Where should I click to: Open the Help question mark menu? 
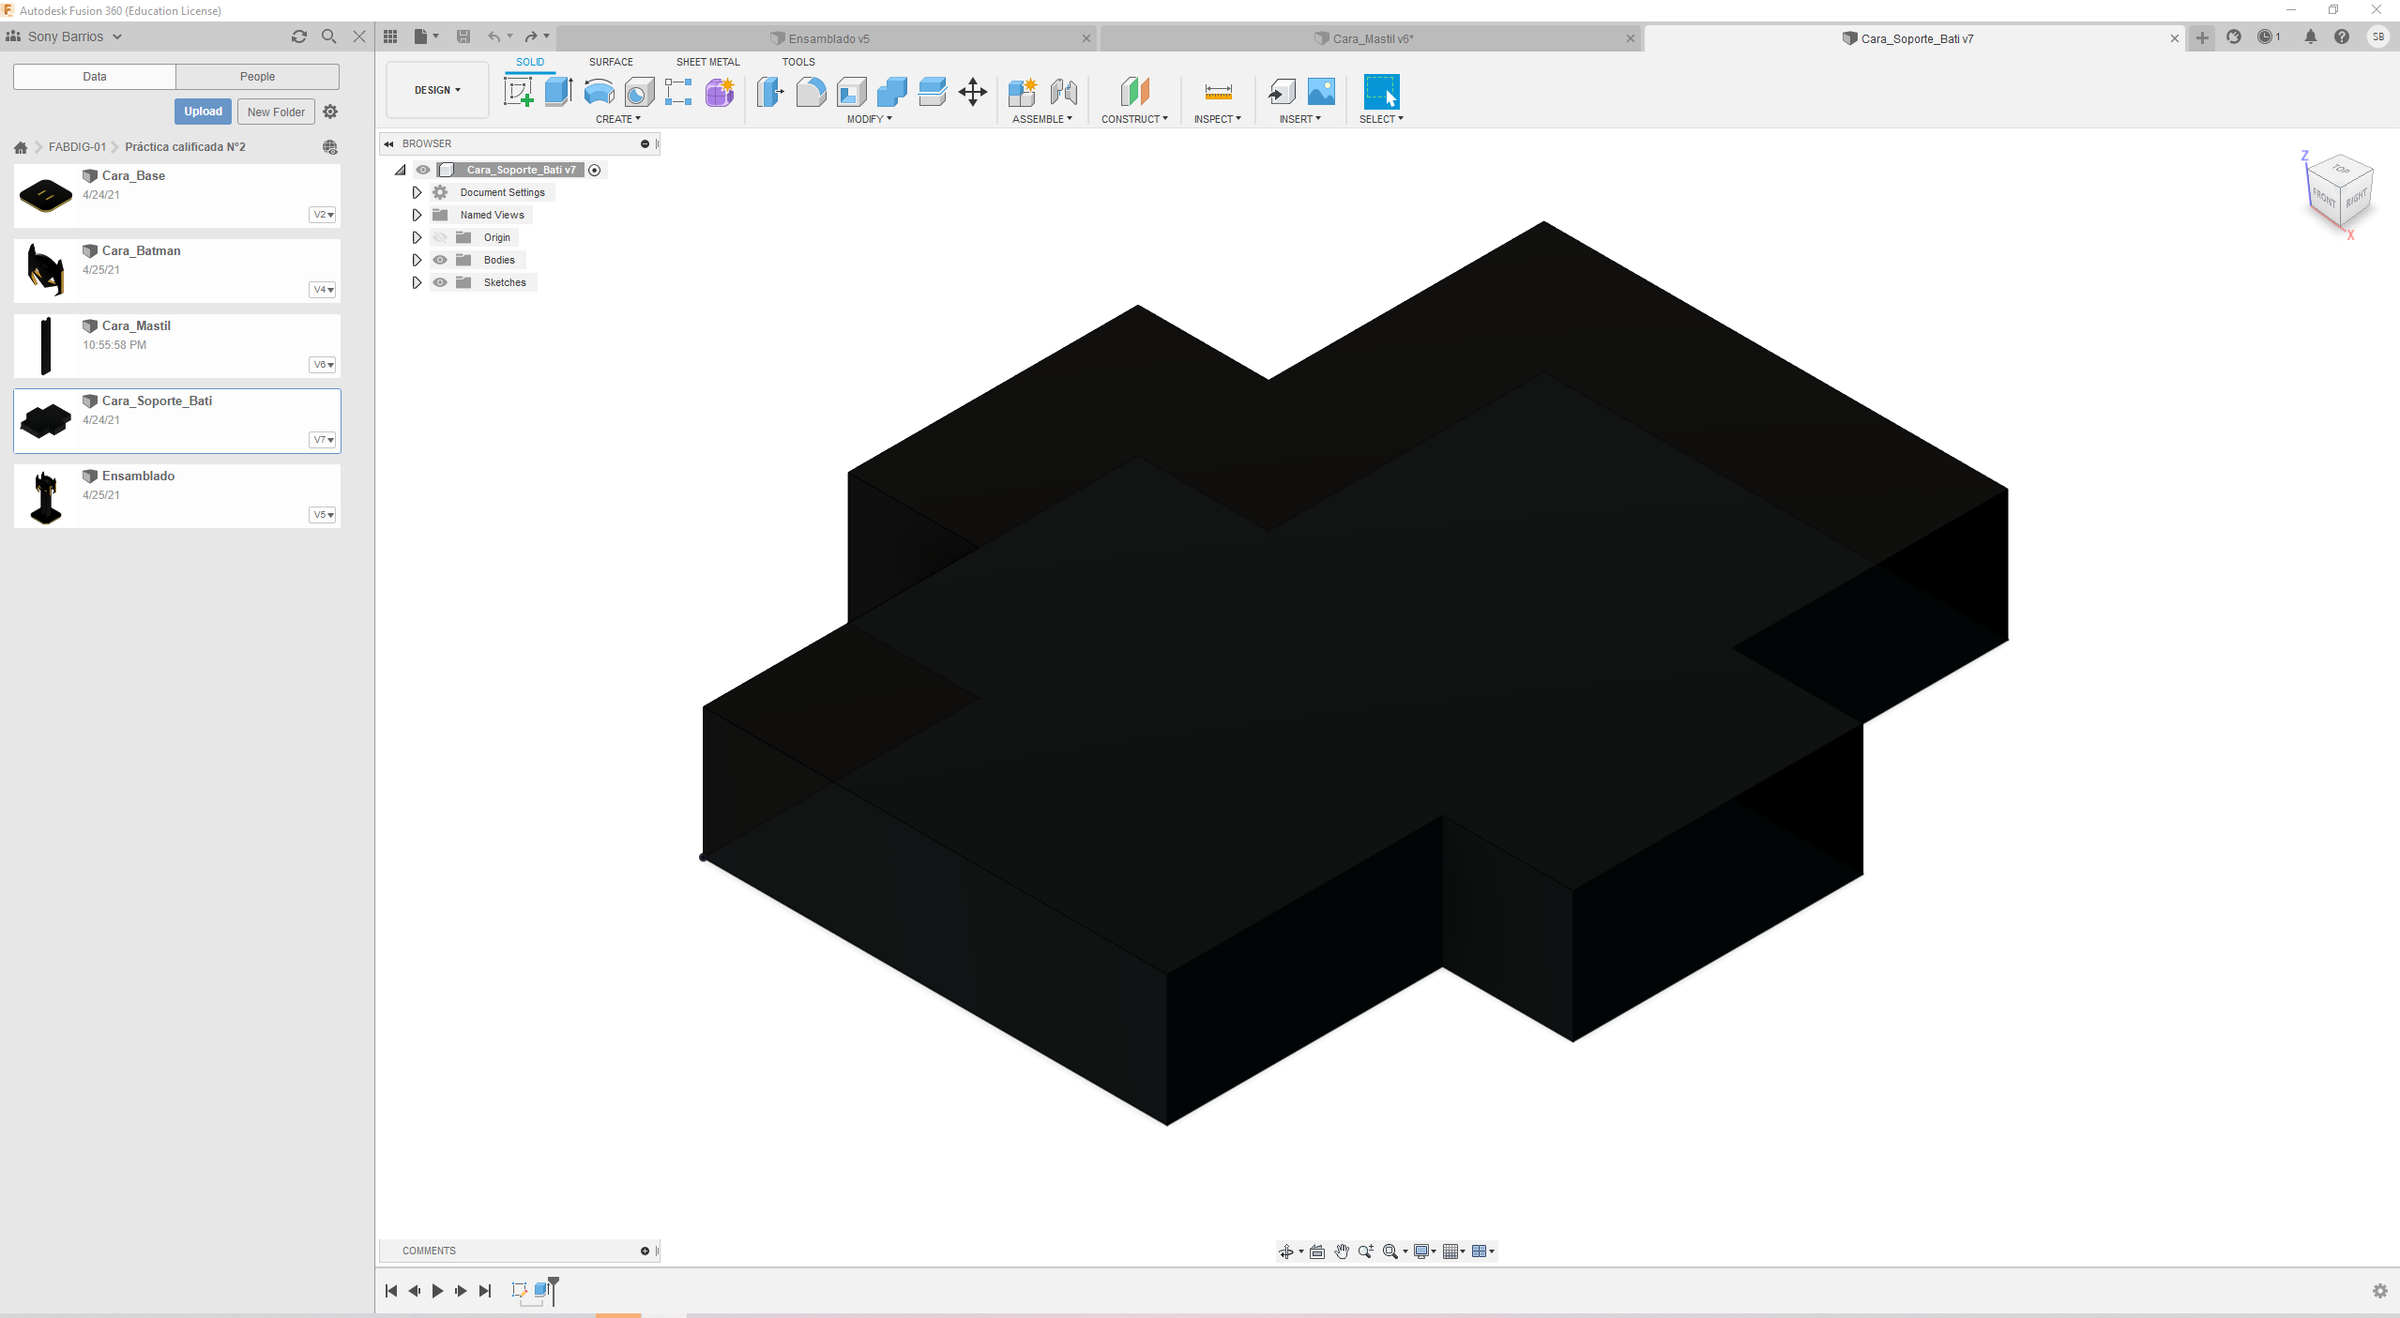[2342, 37]
